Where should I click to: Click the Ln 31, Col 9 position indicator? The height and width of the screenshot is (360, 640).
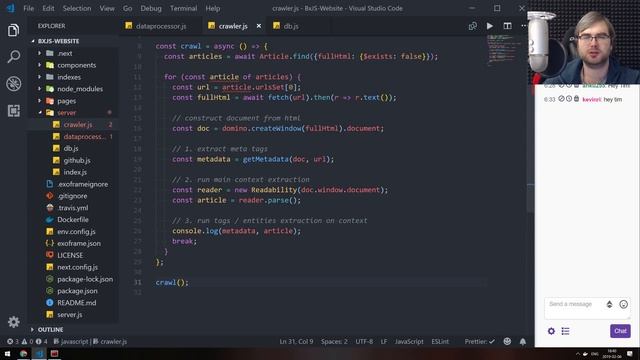tap(296, 342)
